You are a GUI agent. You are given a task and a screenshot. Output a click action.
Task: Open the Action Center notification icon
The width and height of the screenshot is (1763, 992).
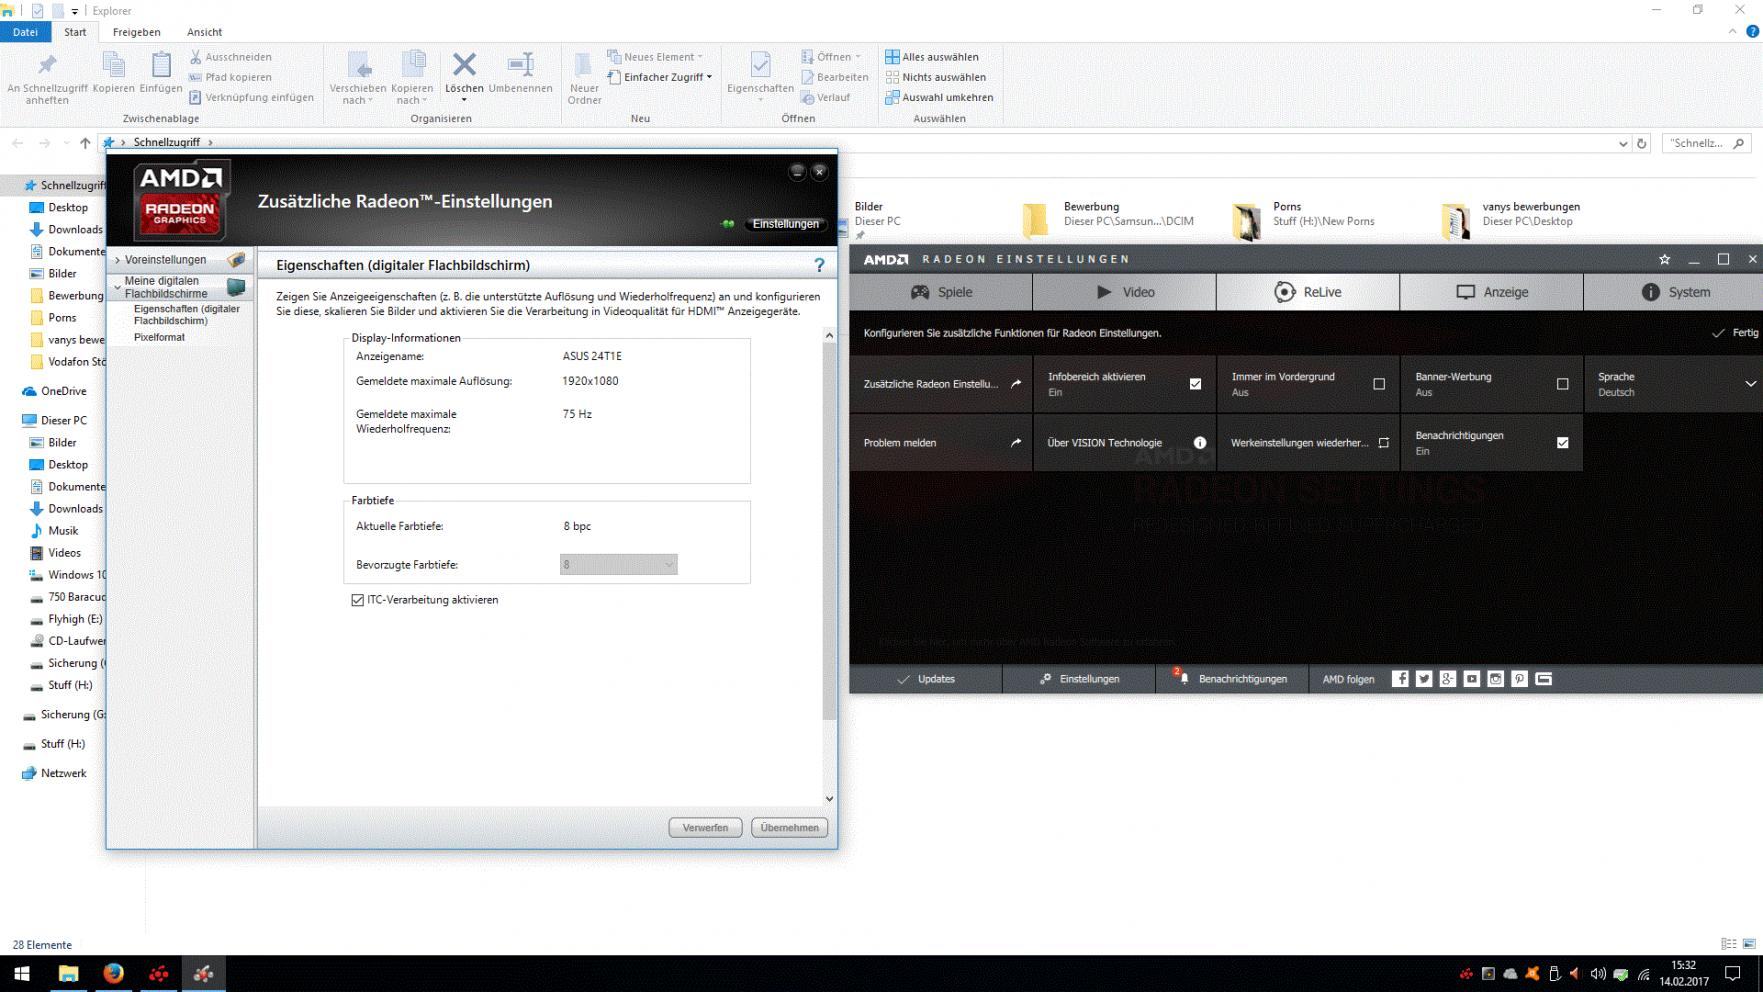[x=1733, y=973]
